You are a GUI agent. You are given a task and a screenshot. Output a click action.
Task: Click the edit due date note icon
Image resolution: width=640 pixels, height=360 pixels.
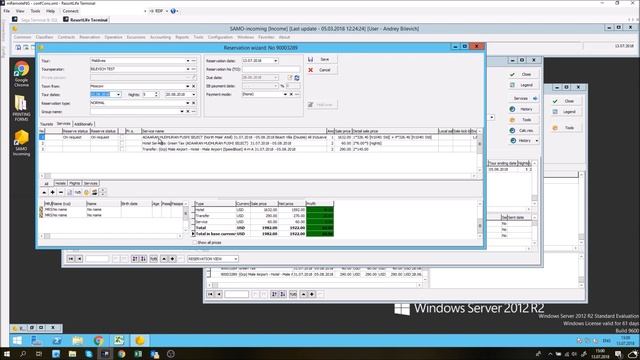click(x=290, y=78)
